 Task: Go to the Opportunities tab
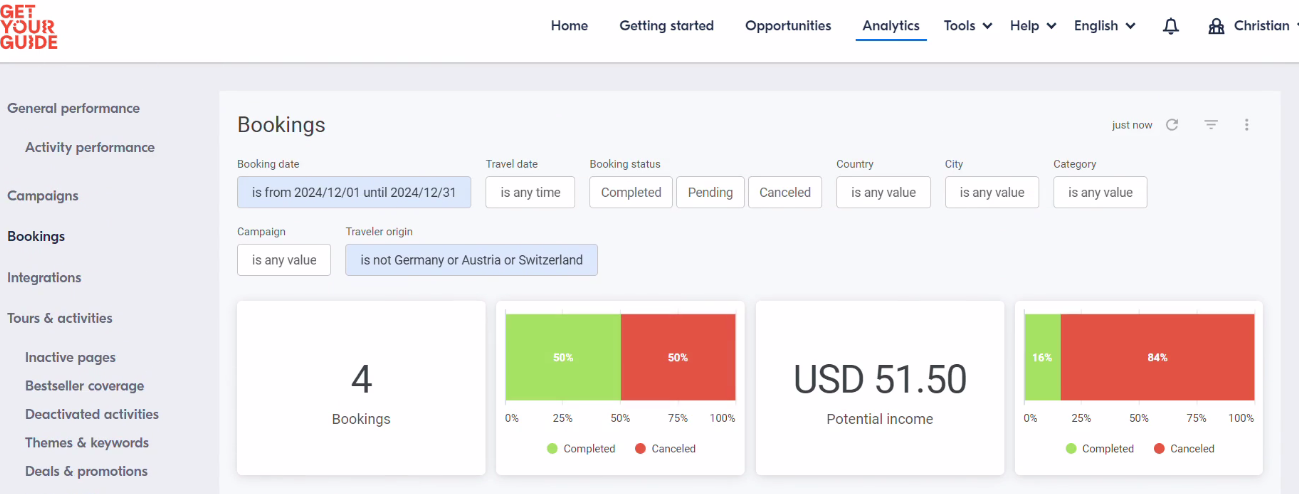click(x=788, y=26)
